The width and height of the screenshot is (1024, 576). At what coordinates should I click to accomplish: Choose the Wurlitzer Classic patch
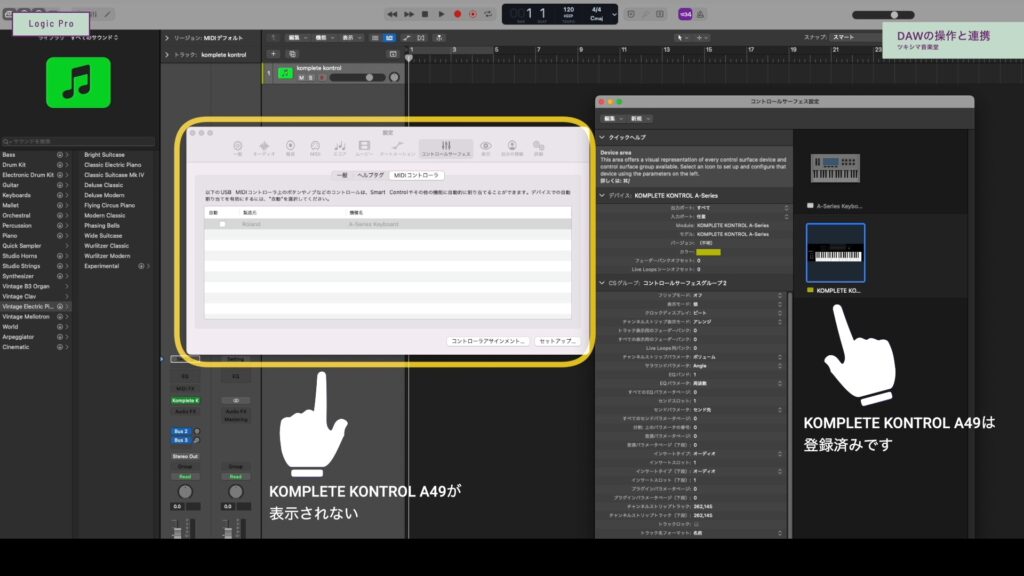[106, 246]
